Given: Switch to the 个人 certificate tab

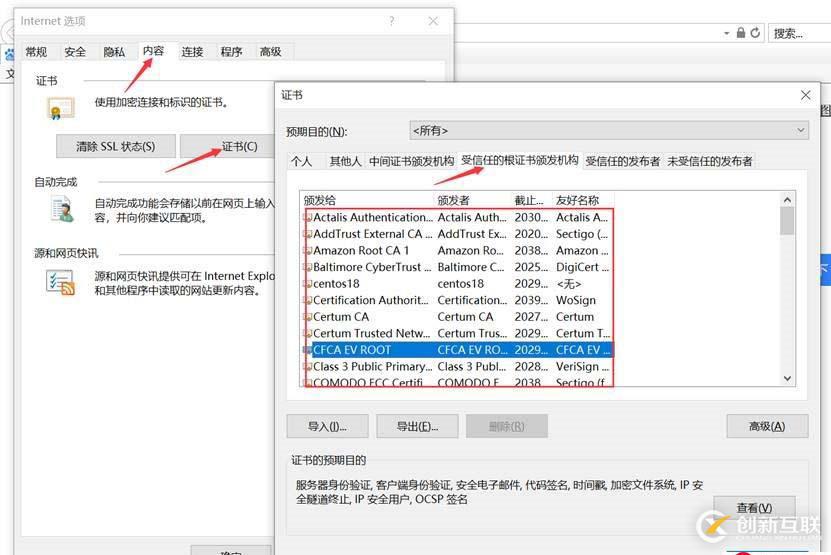Looking at the screenshot, I should pos(302,161).
